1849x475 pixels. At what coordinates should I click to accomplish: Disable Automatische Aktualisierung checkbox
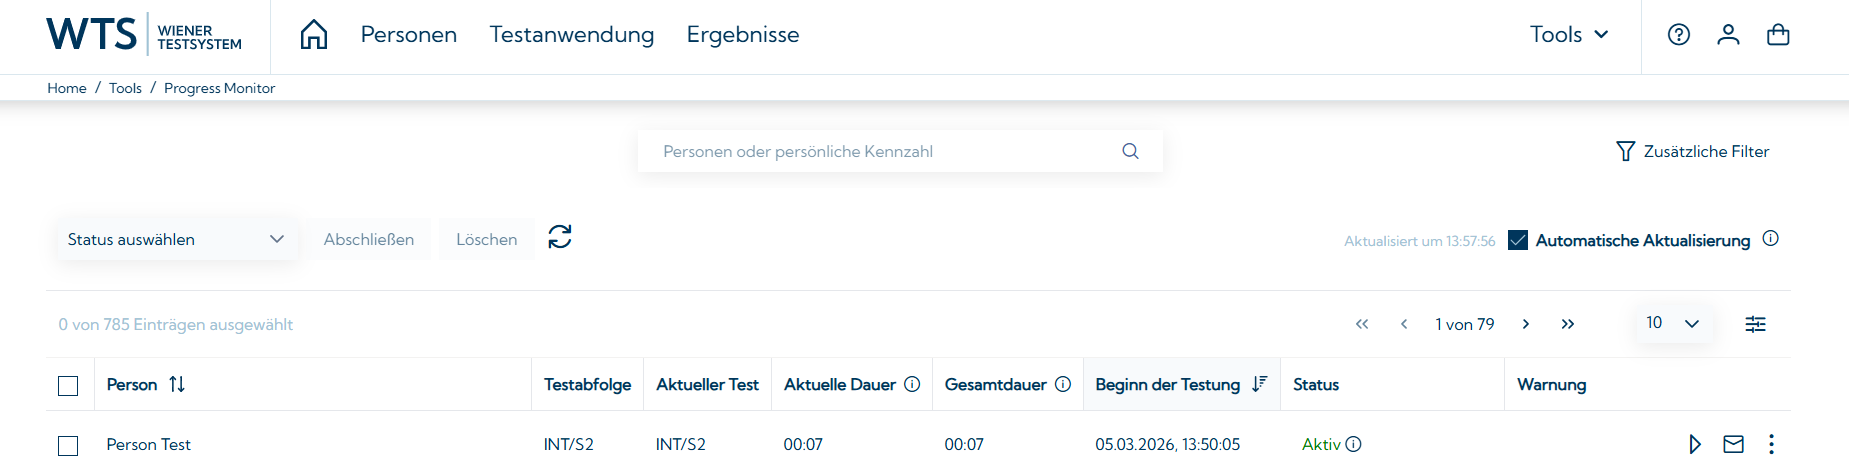[1518, 241]
